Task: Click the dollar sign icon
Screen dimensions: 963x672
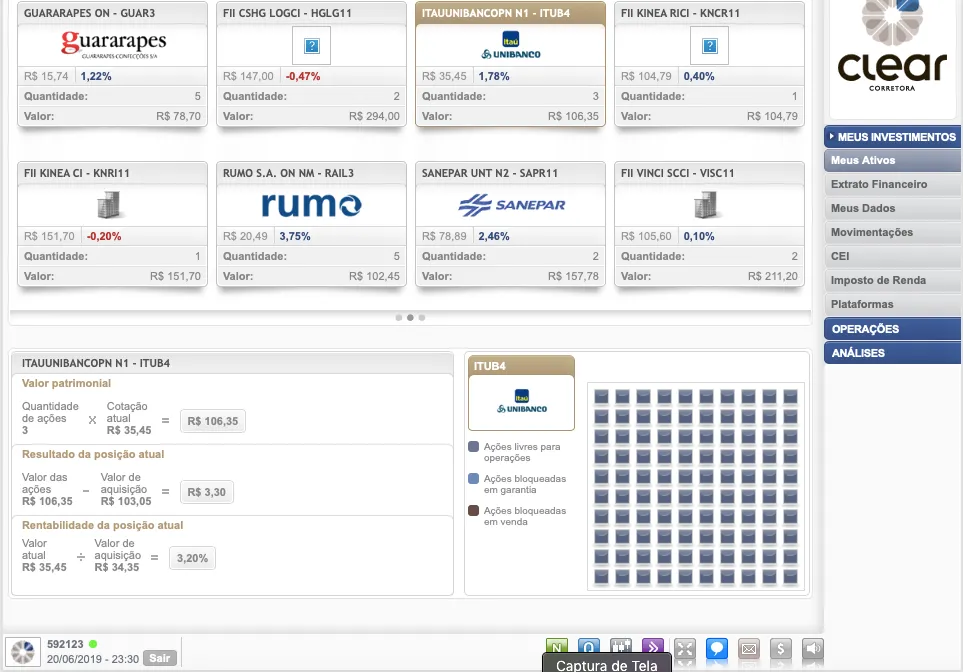Action: coord(781,649)
